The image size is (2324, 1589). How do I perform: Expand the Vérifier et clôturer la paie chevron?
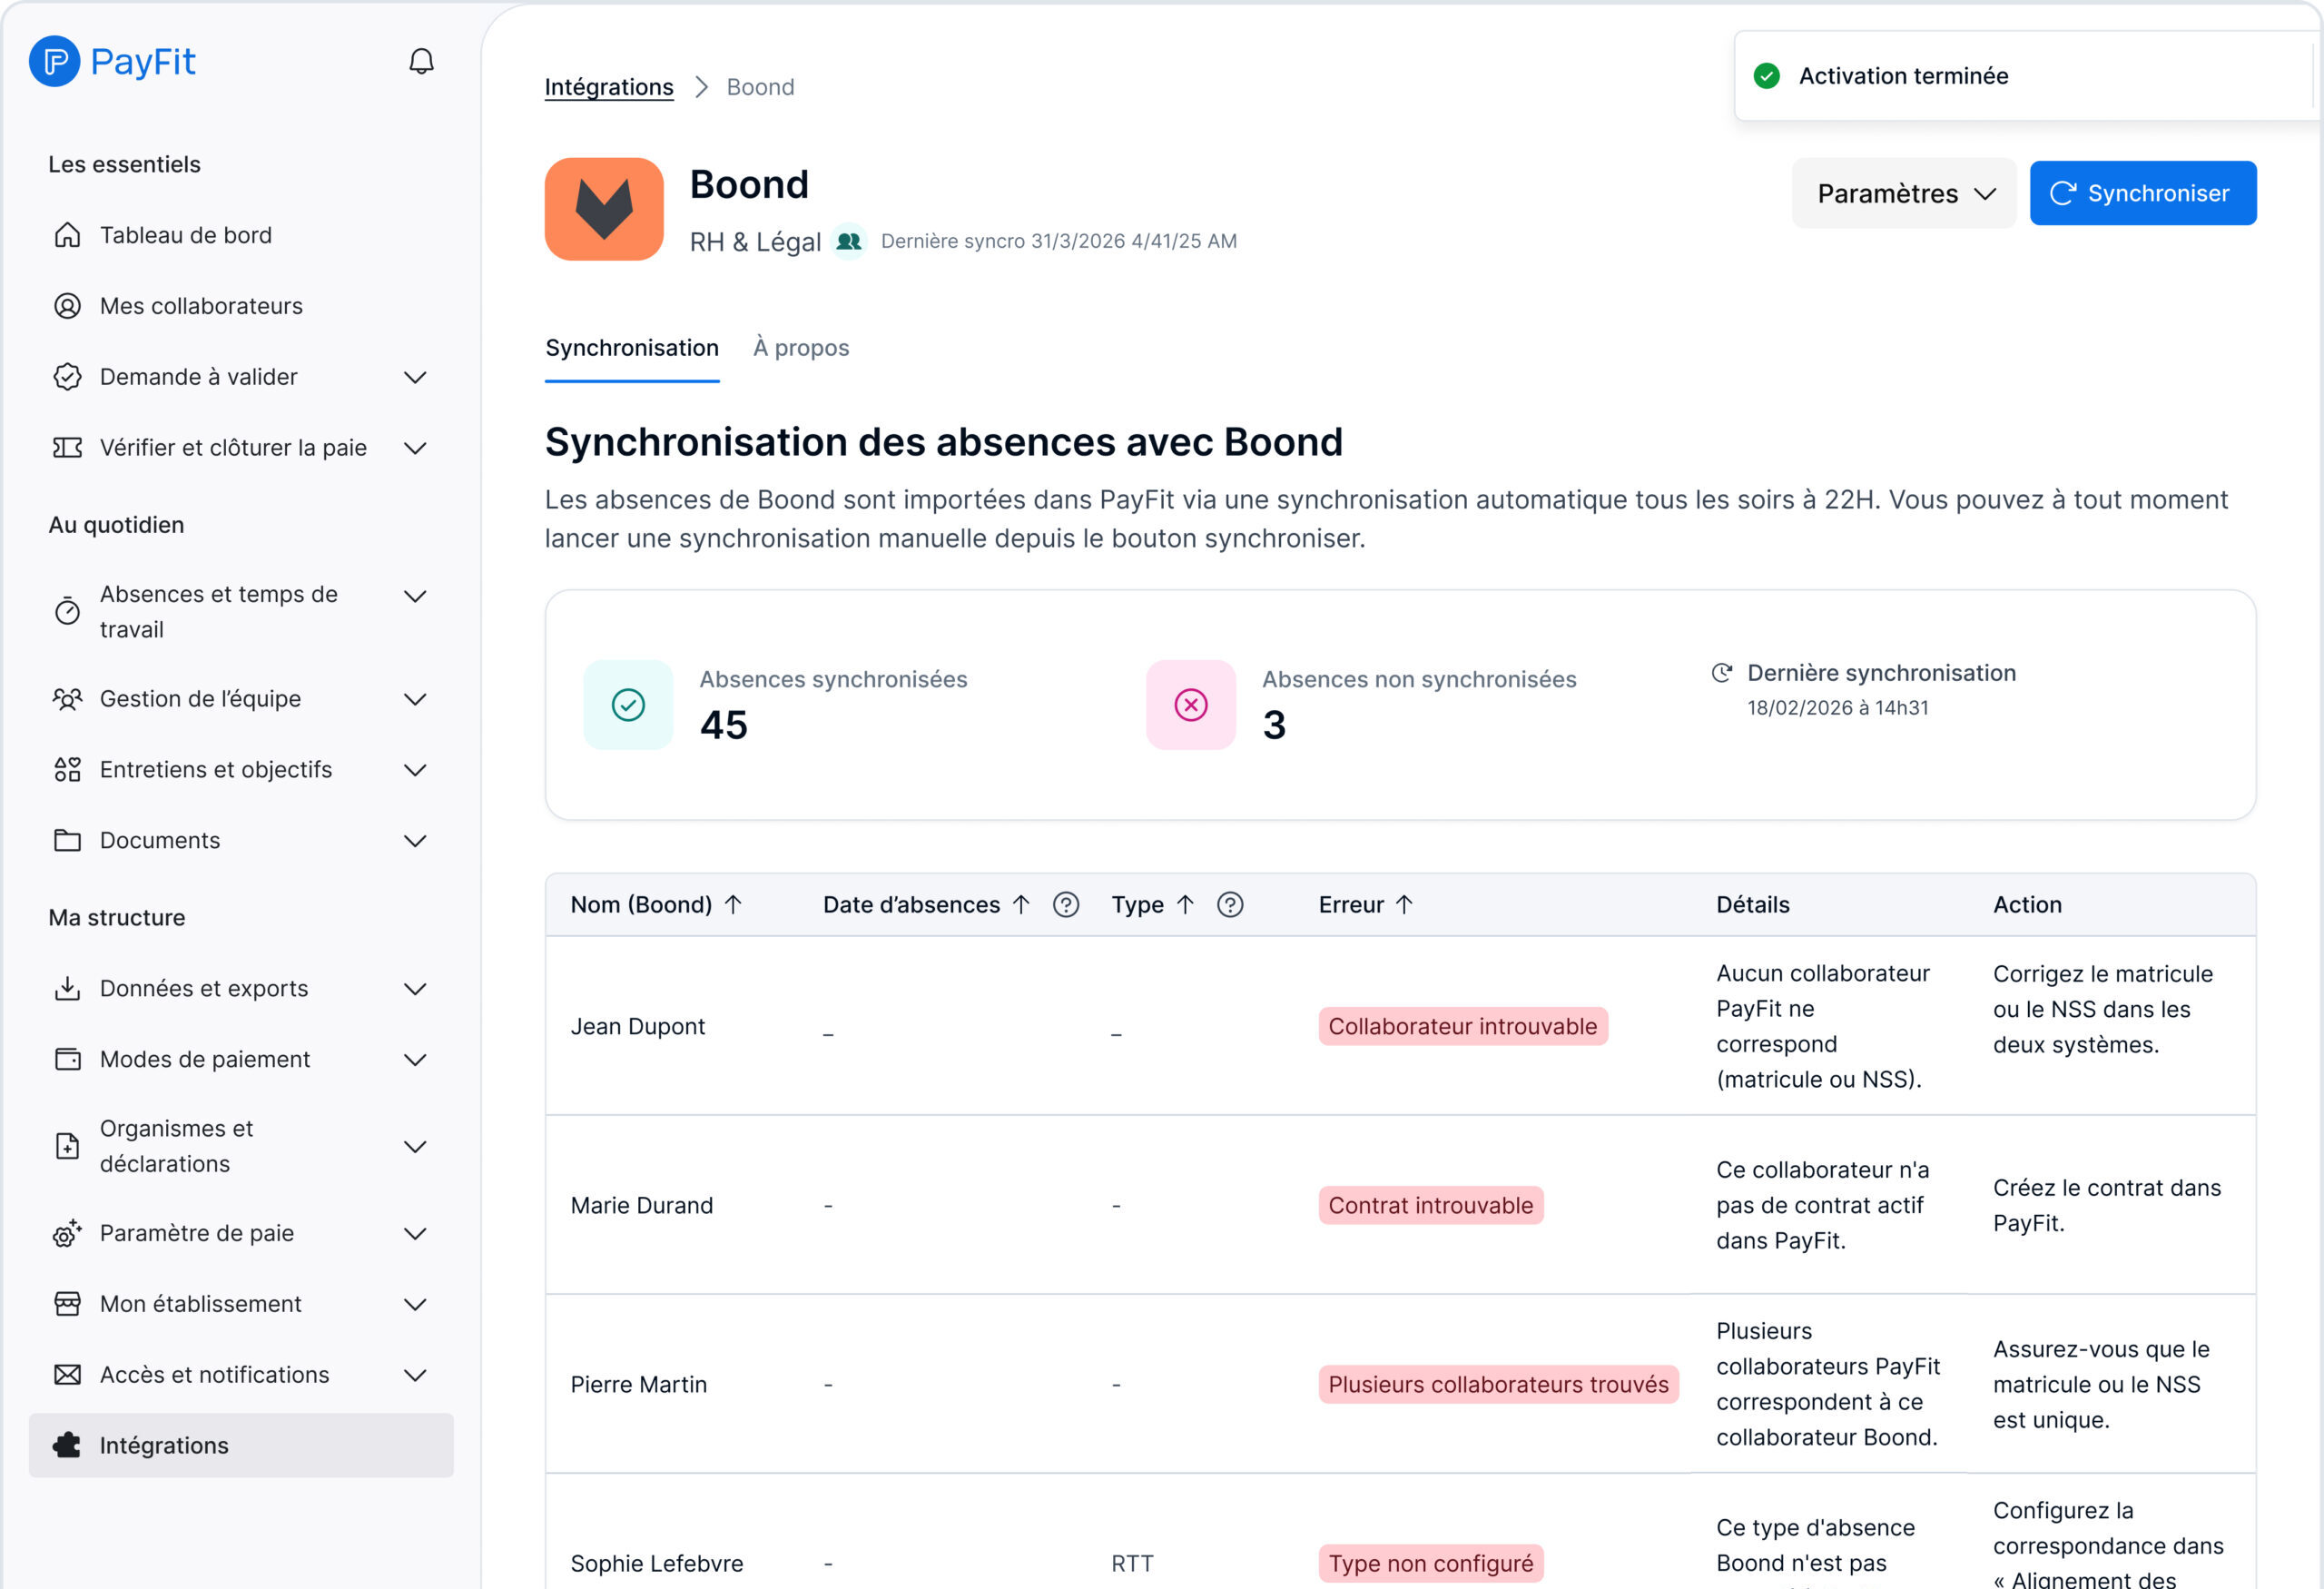coord(415,448)
